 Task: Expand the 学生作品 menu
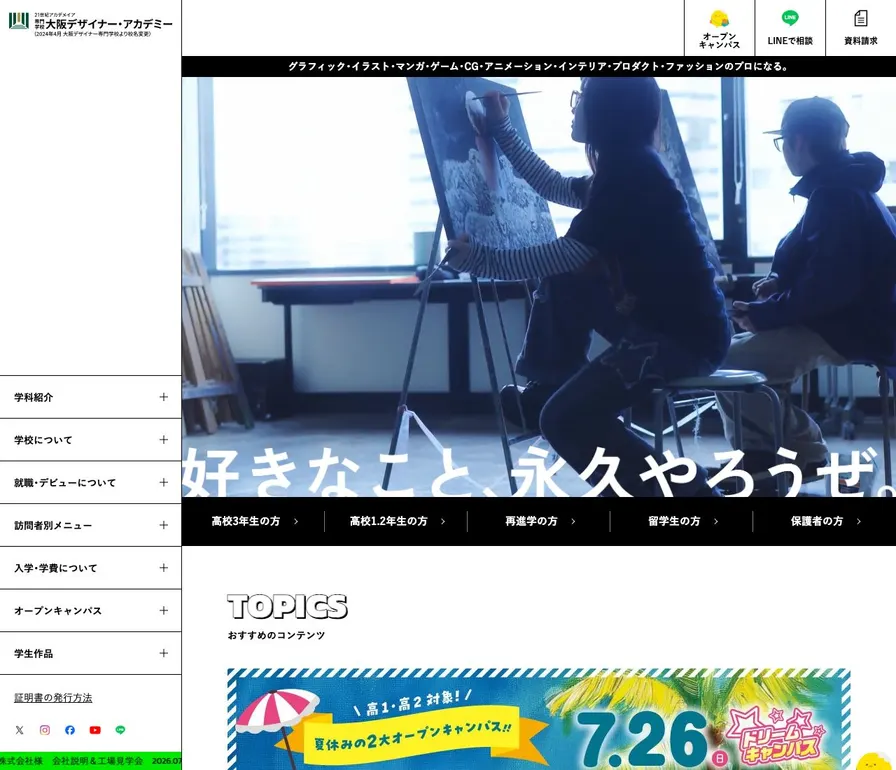91,653
